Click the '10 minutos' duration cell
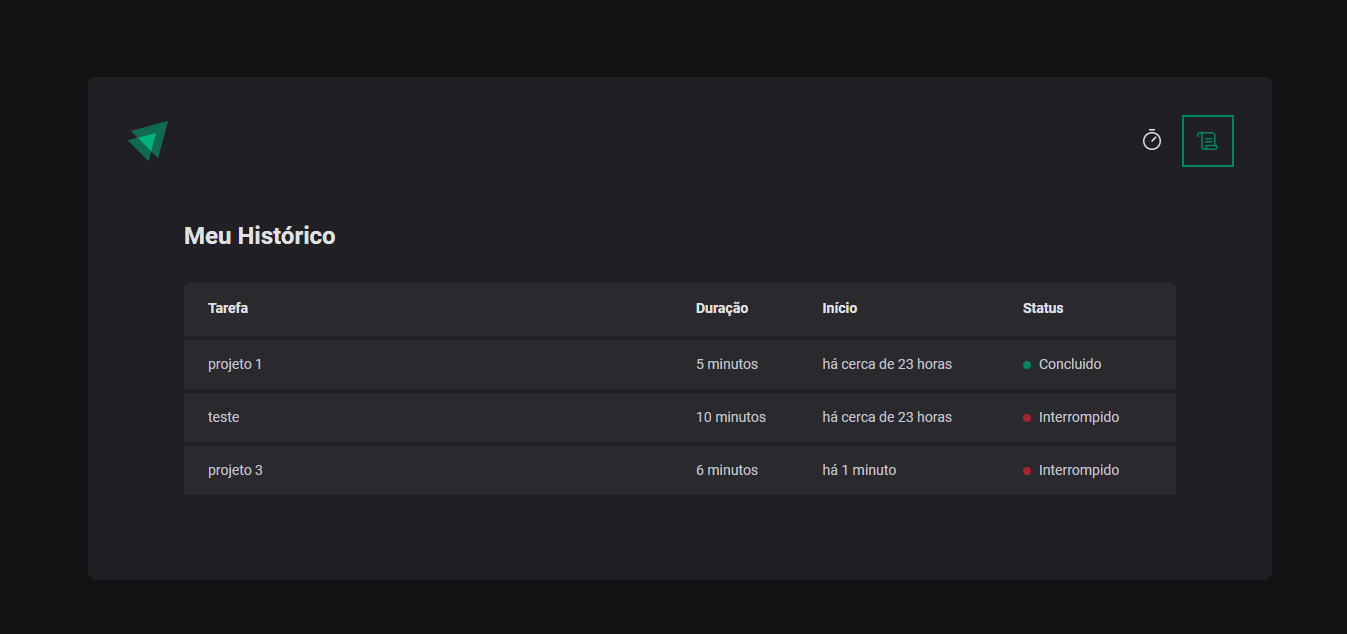This screenshot has height=634, width=1347. (x=731, y=417)
